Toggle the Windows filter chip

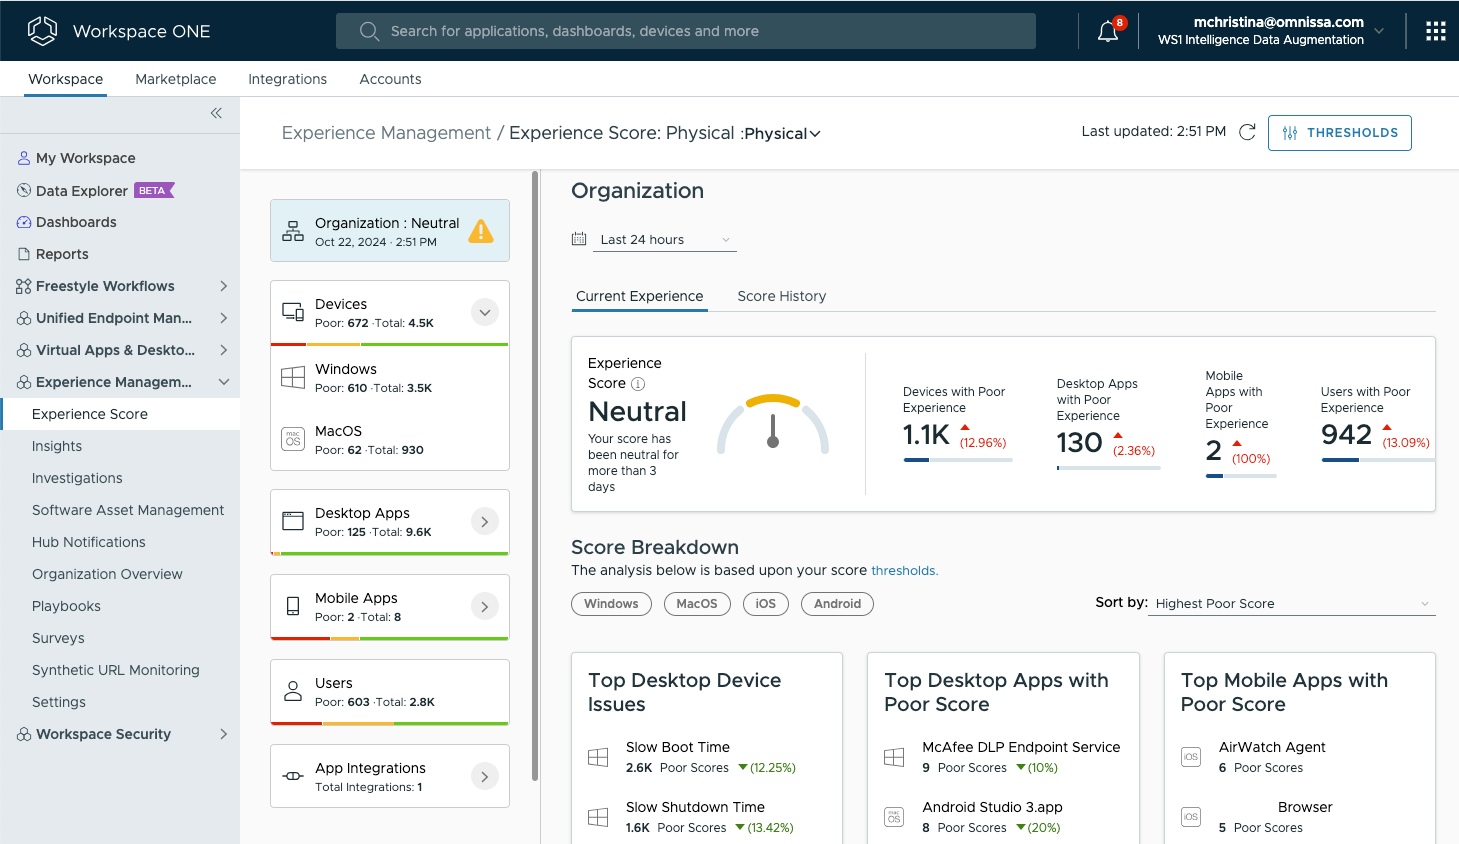click(611, 604)
